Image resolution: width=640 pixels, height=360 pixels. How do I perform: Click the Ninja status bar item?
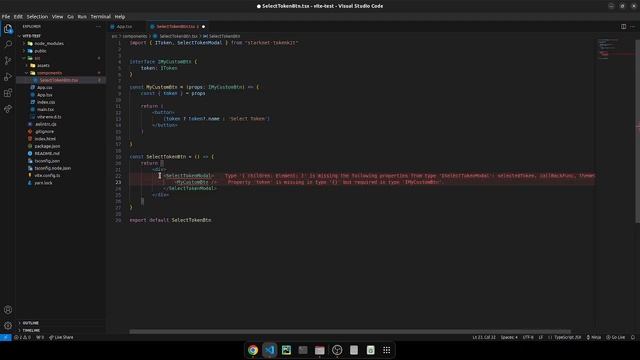pos(593,338)
